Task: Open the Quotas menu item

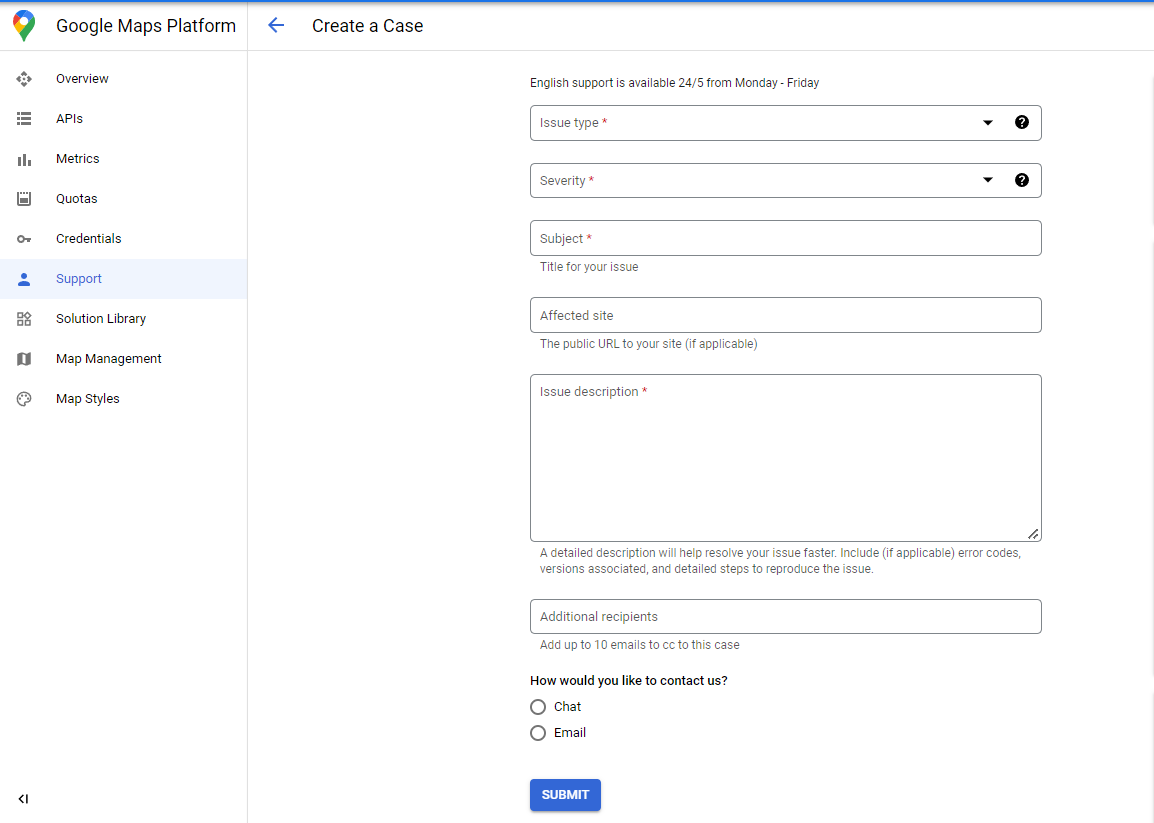Action: [x=124, y=199]
